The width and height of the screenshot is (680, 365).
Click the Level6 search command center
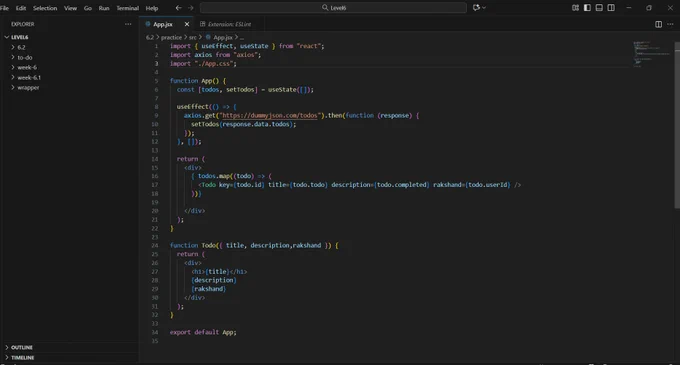coord(333,8)
